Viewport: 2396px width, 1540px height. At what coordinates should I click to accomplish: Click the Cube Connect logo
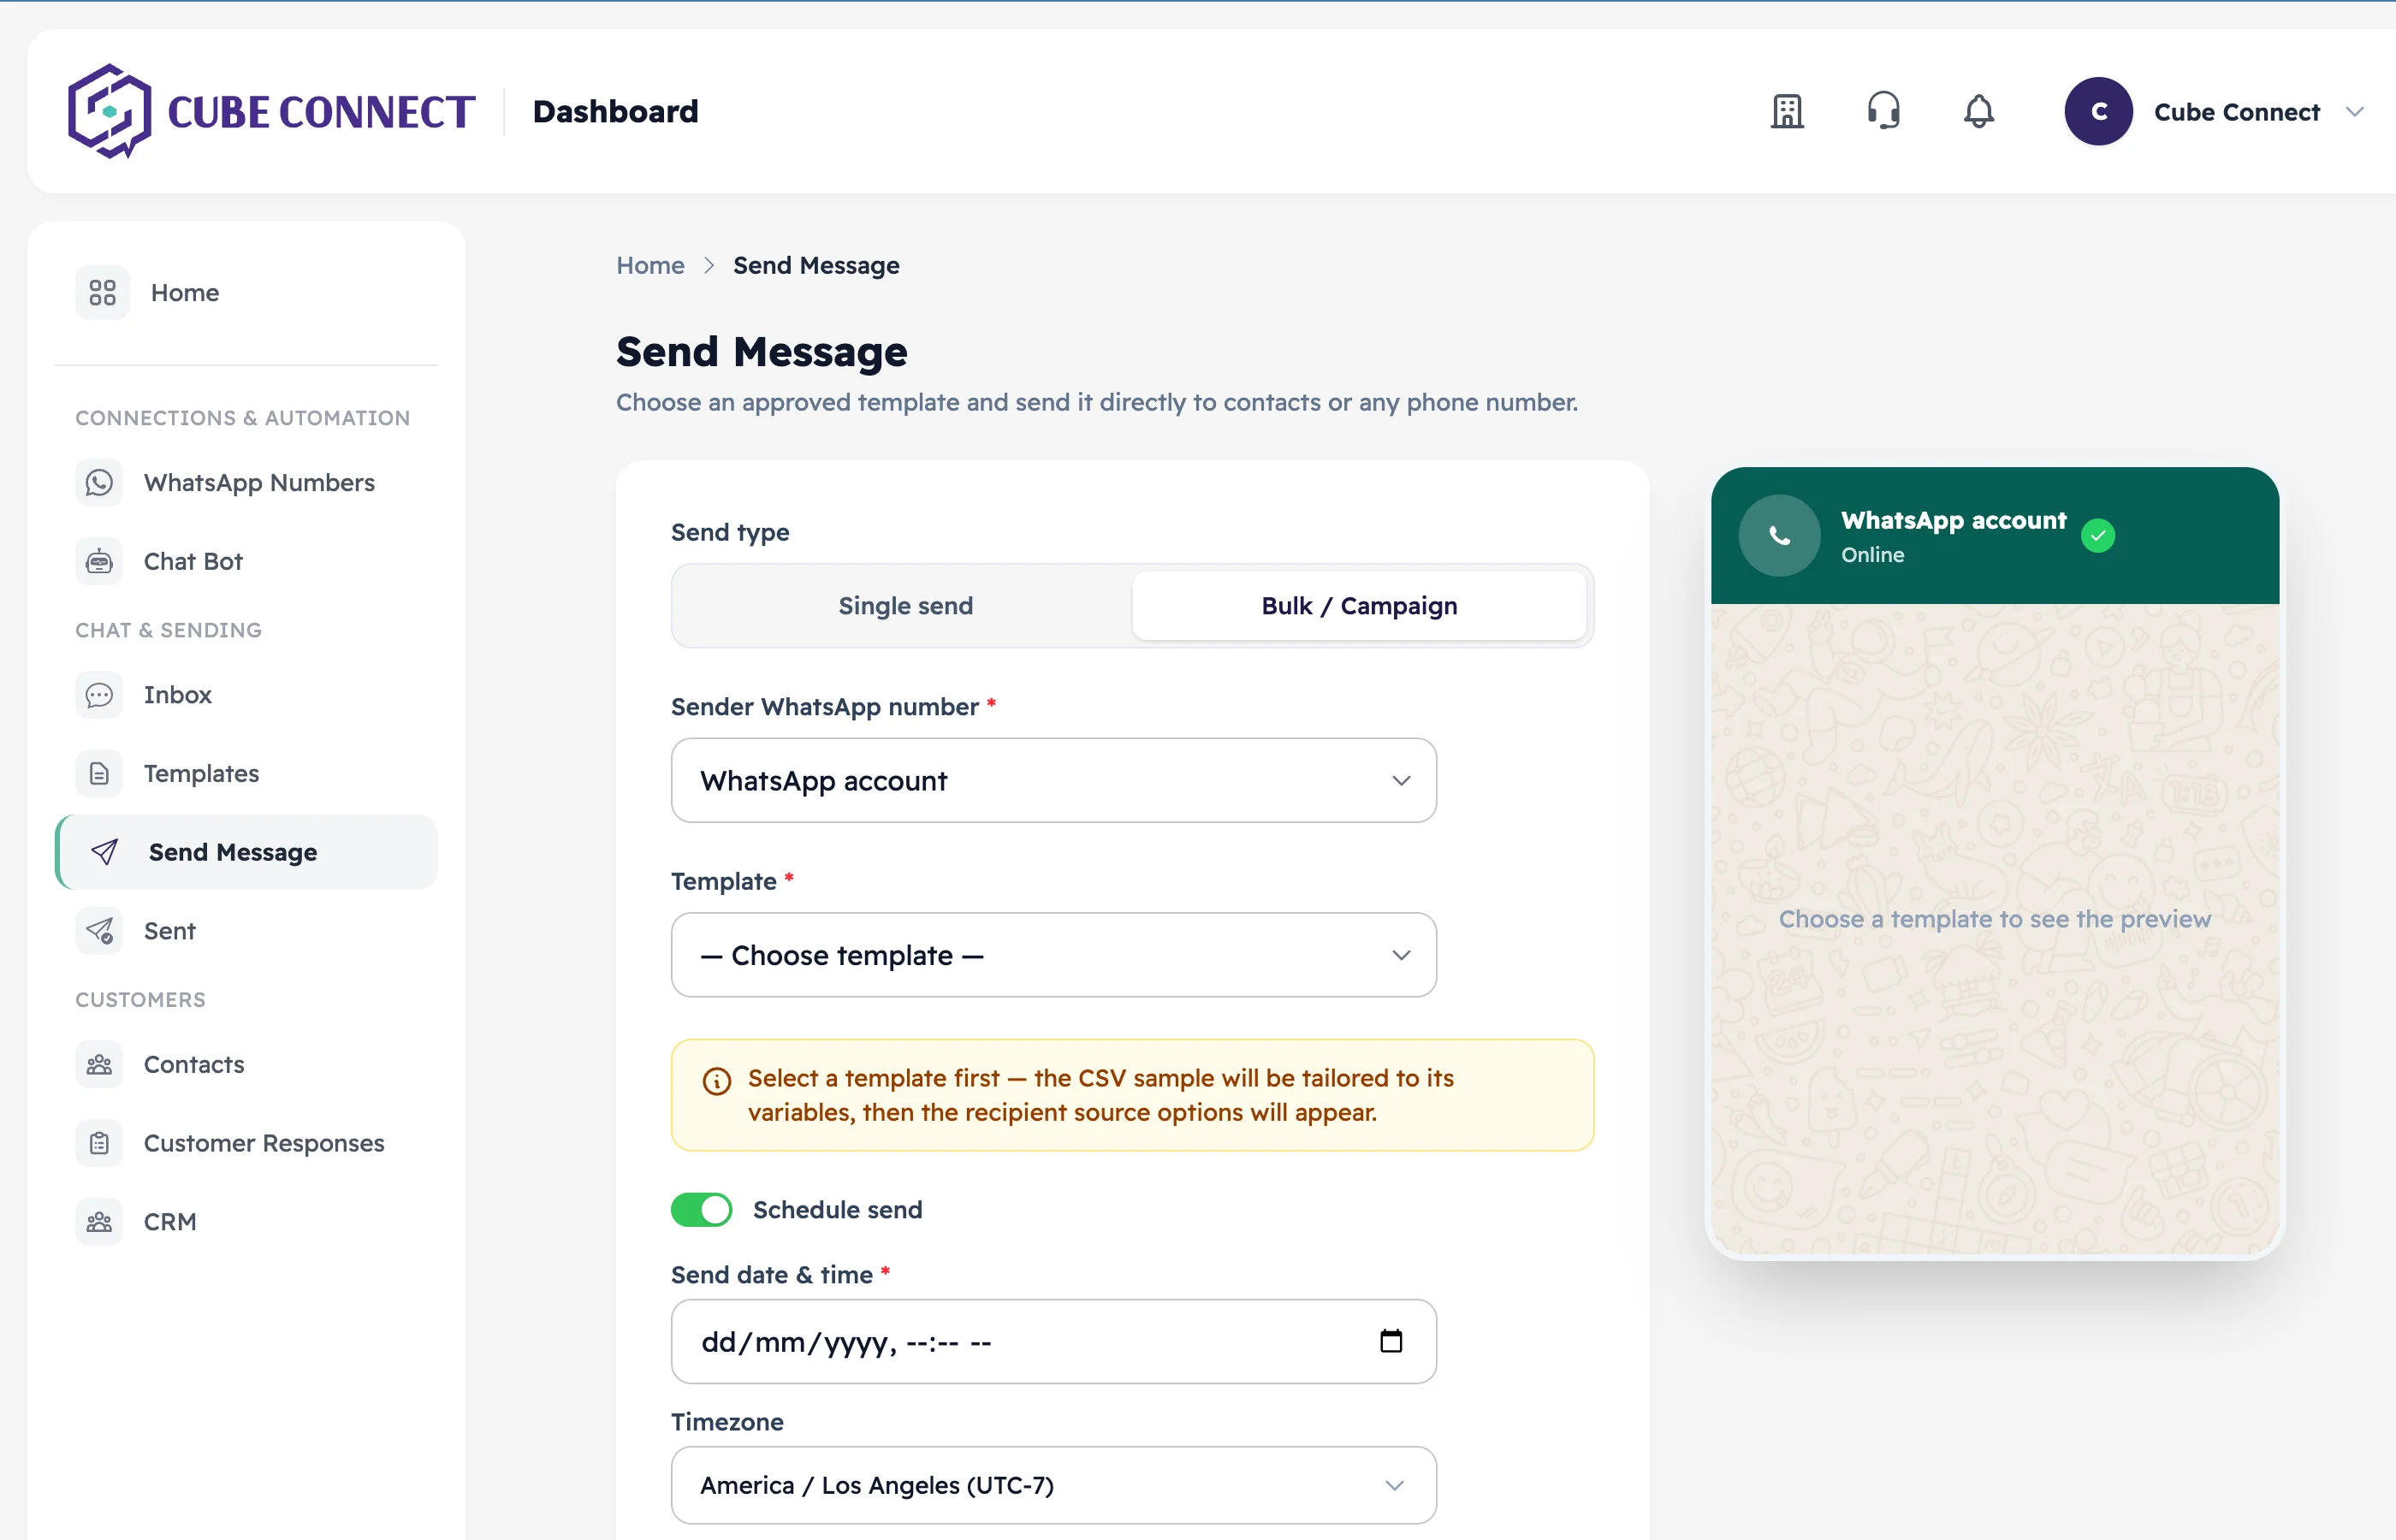pyautogui.click(x=271, y=111)
